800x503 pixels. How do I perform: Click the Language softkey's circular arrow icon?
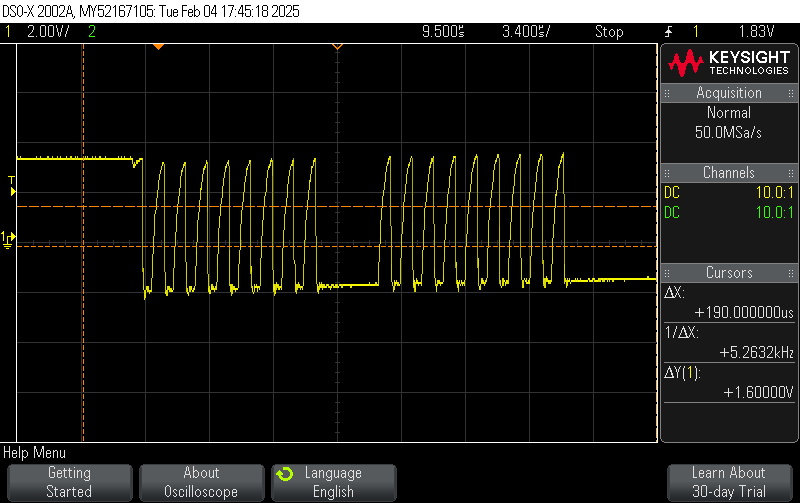[285, 473]
